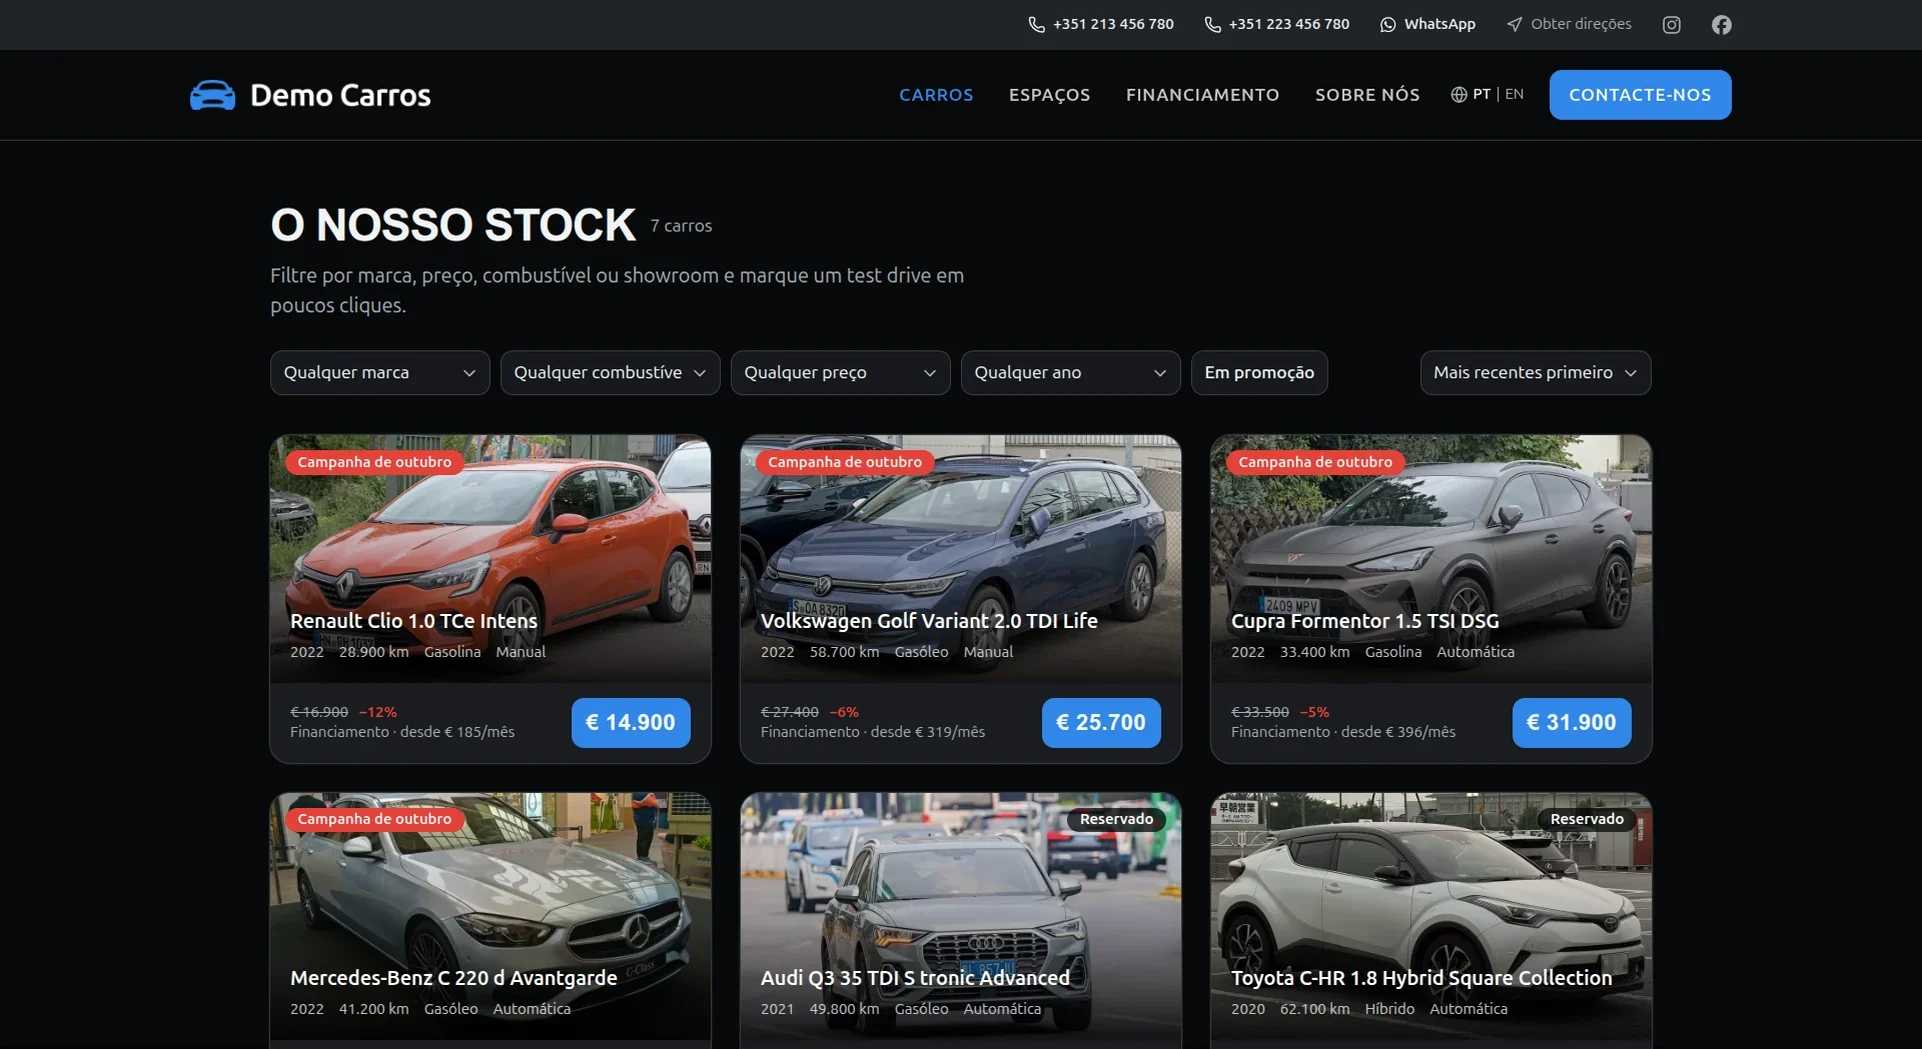
Task: Click the Demo Carros brand name
Action: tap(340, 95)
